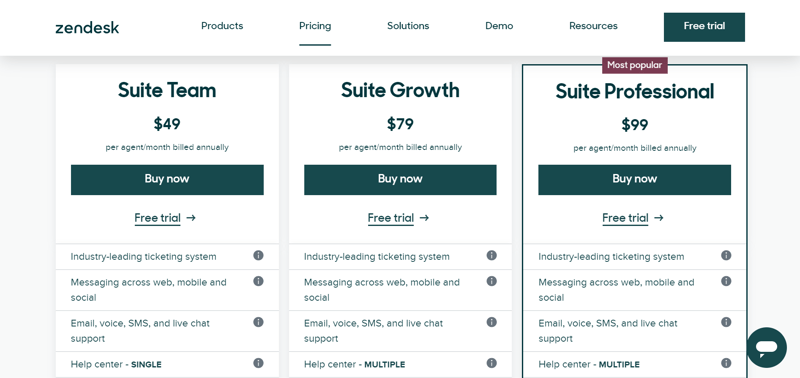Screen dimensions: 800x378
Task: Open the Solutions menu
Action: [408, 26]
